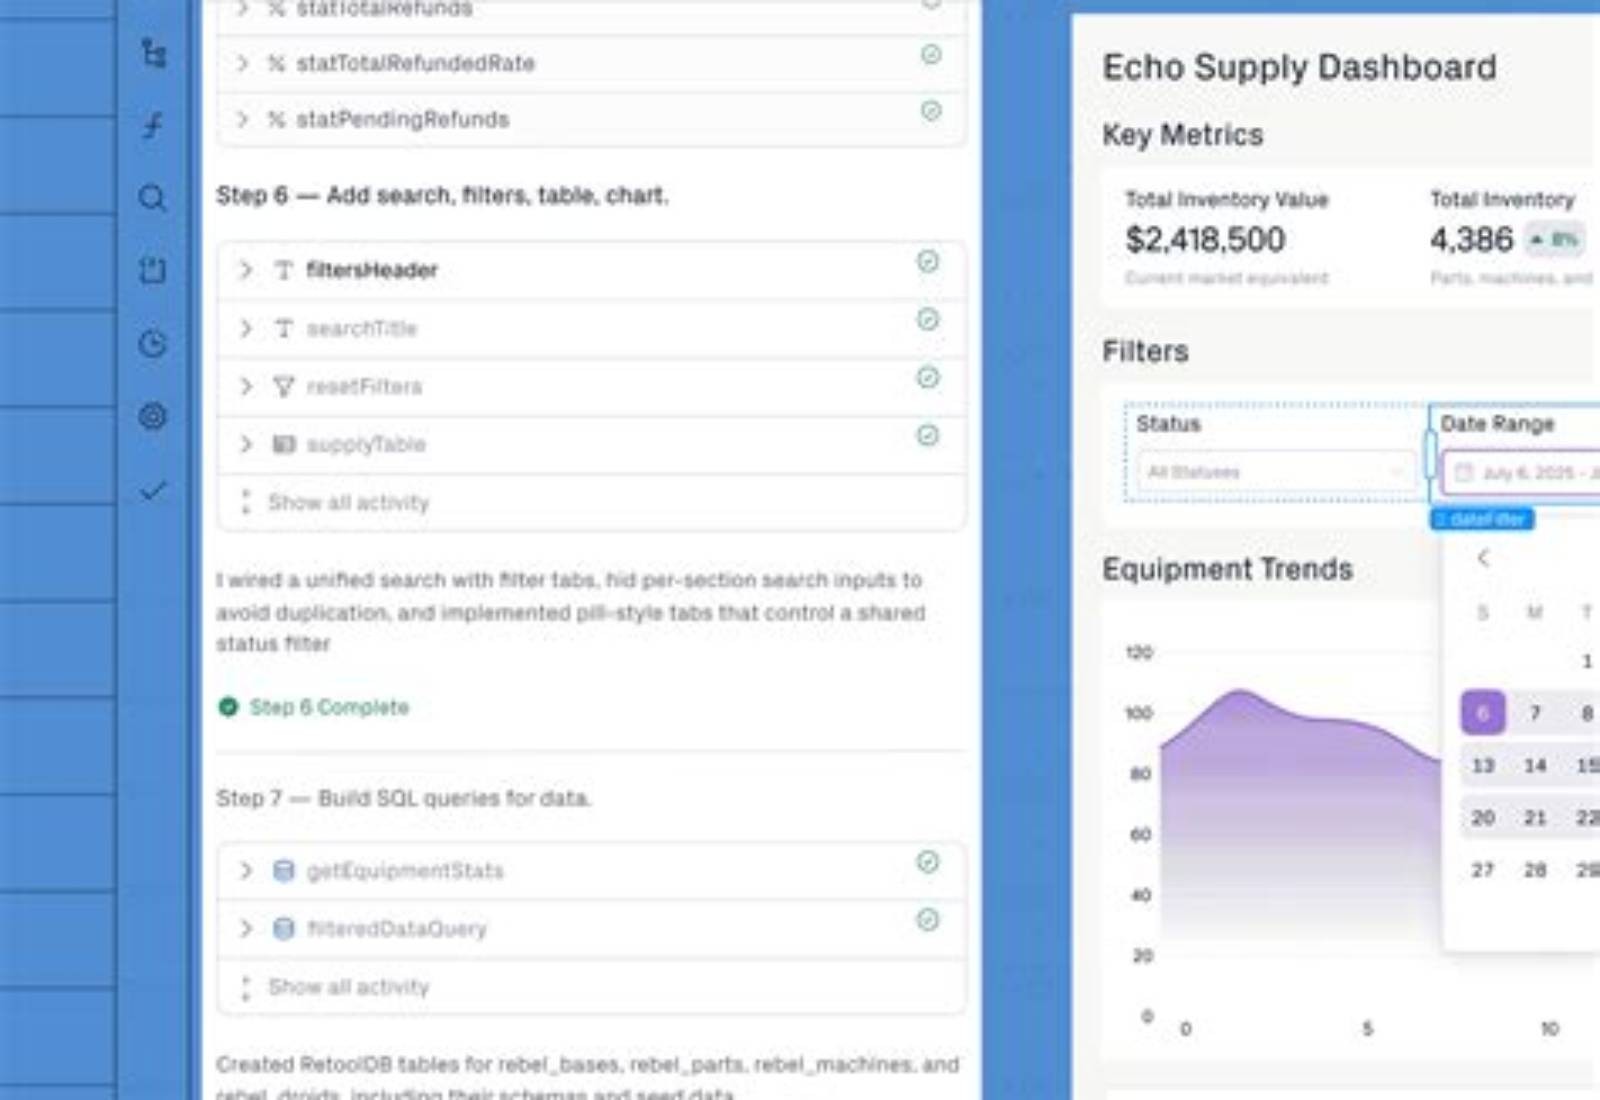Open the settings gear sidebar icon
The height and width of the screenshot is (1100, 1600).
click(153, 416)
